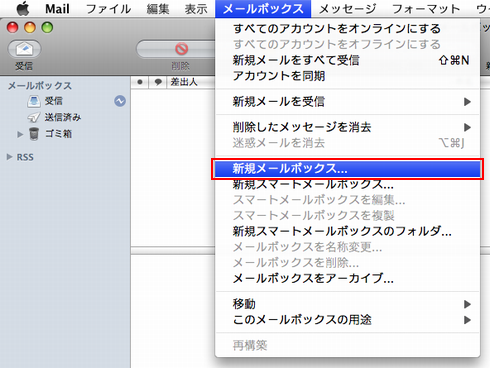
Task: Open the メッセージ menu
Action: click(x=347, y=9)
